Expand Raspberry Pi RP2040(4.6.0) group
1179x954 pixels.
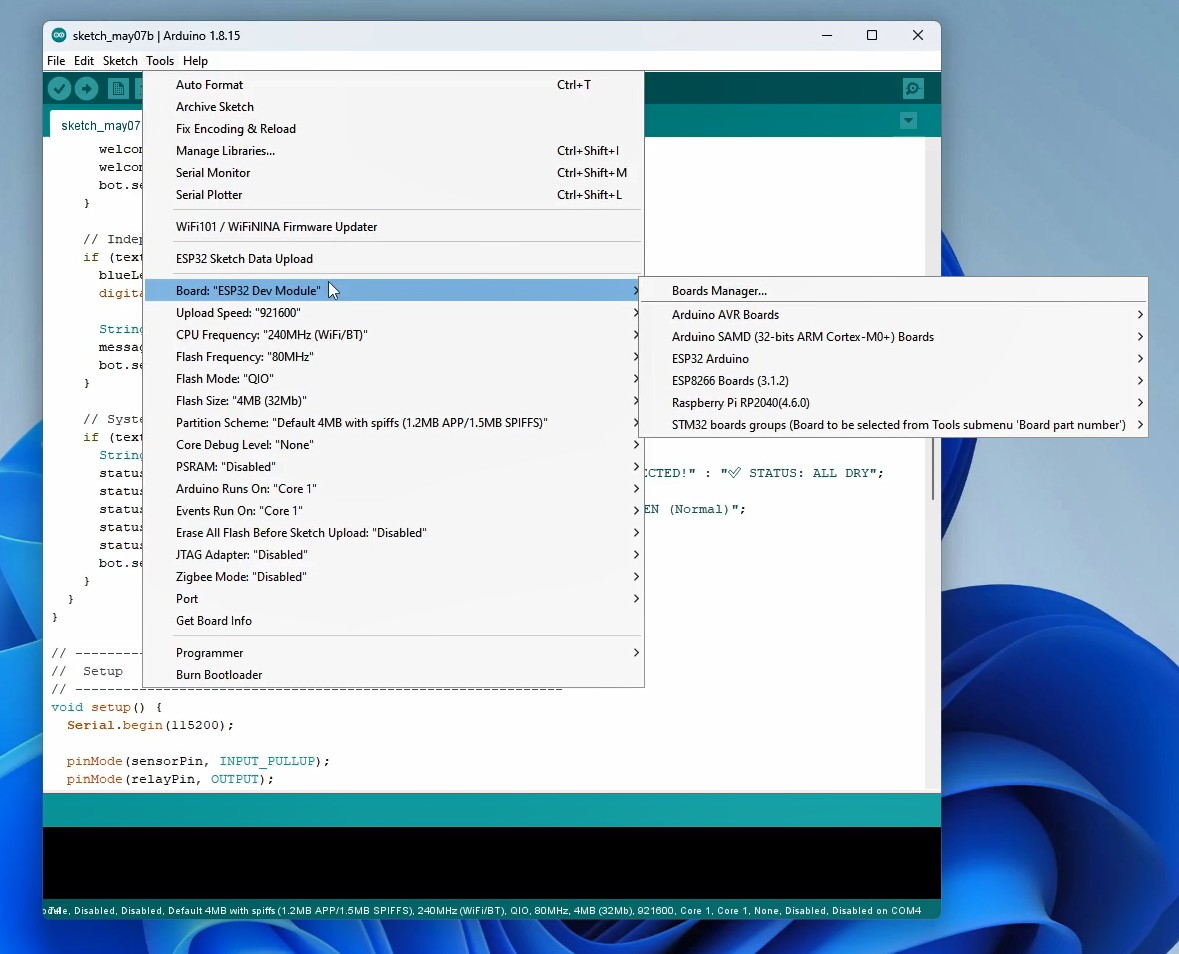(893, 402)
